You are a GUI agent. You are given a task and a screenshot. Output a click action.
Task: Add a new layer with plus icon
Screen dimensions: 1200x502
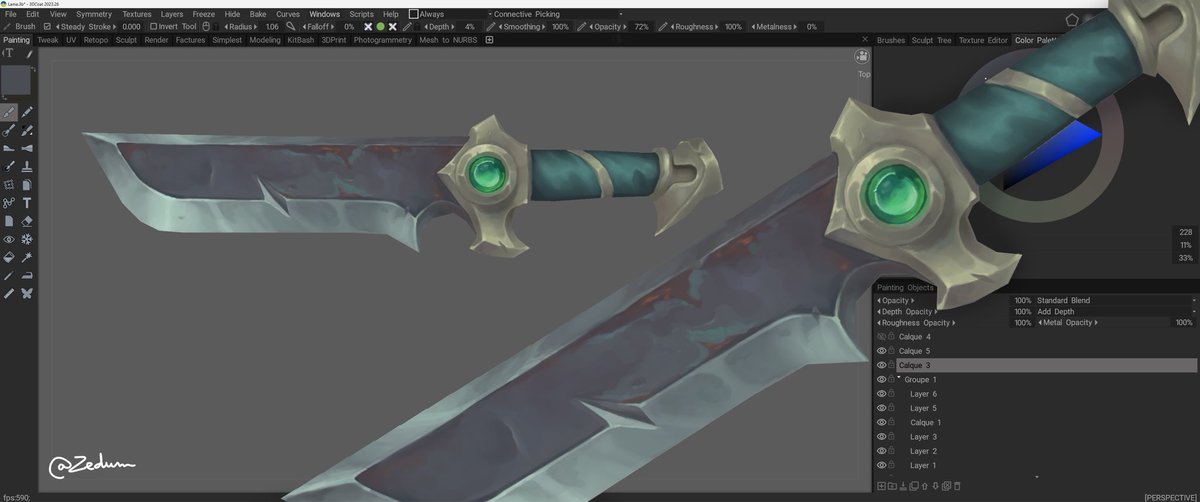point(881,486)
